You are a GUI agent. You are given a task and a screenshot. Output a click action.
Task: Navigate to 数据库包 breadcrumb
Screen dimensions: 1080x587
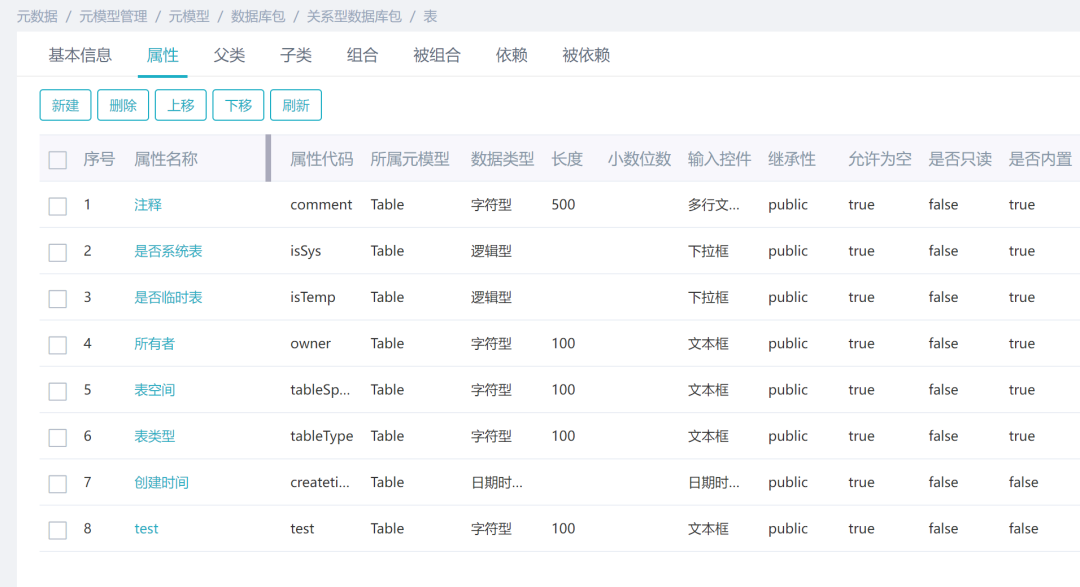click(x=258, y=17)
